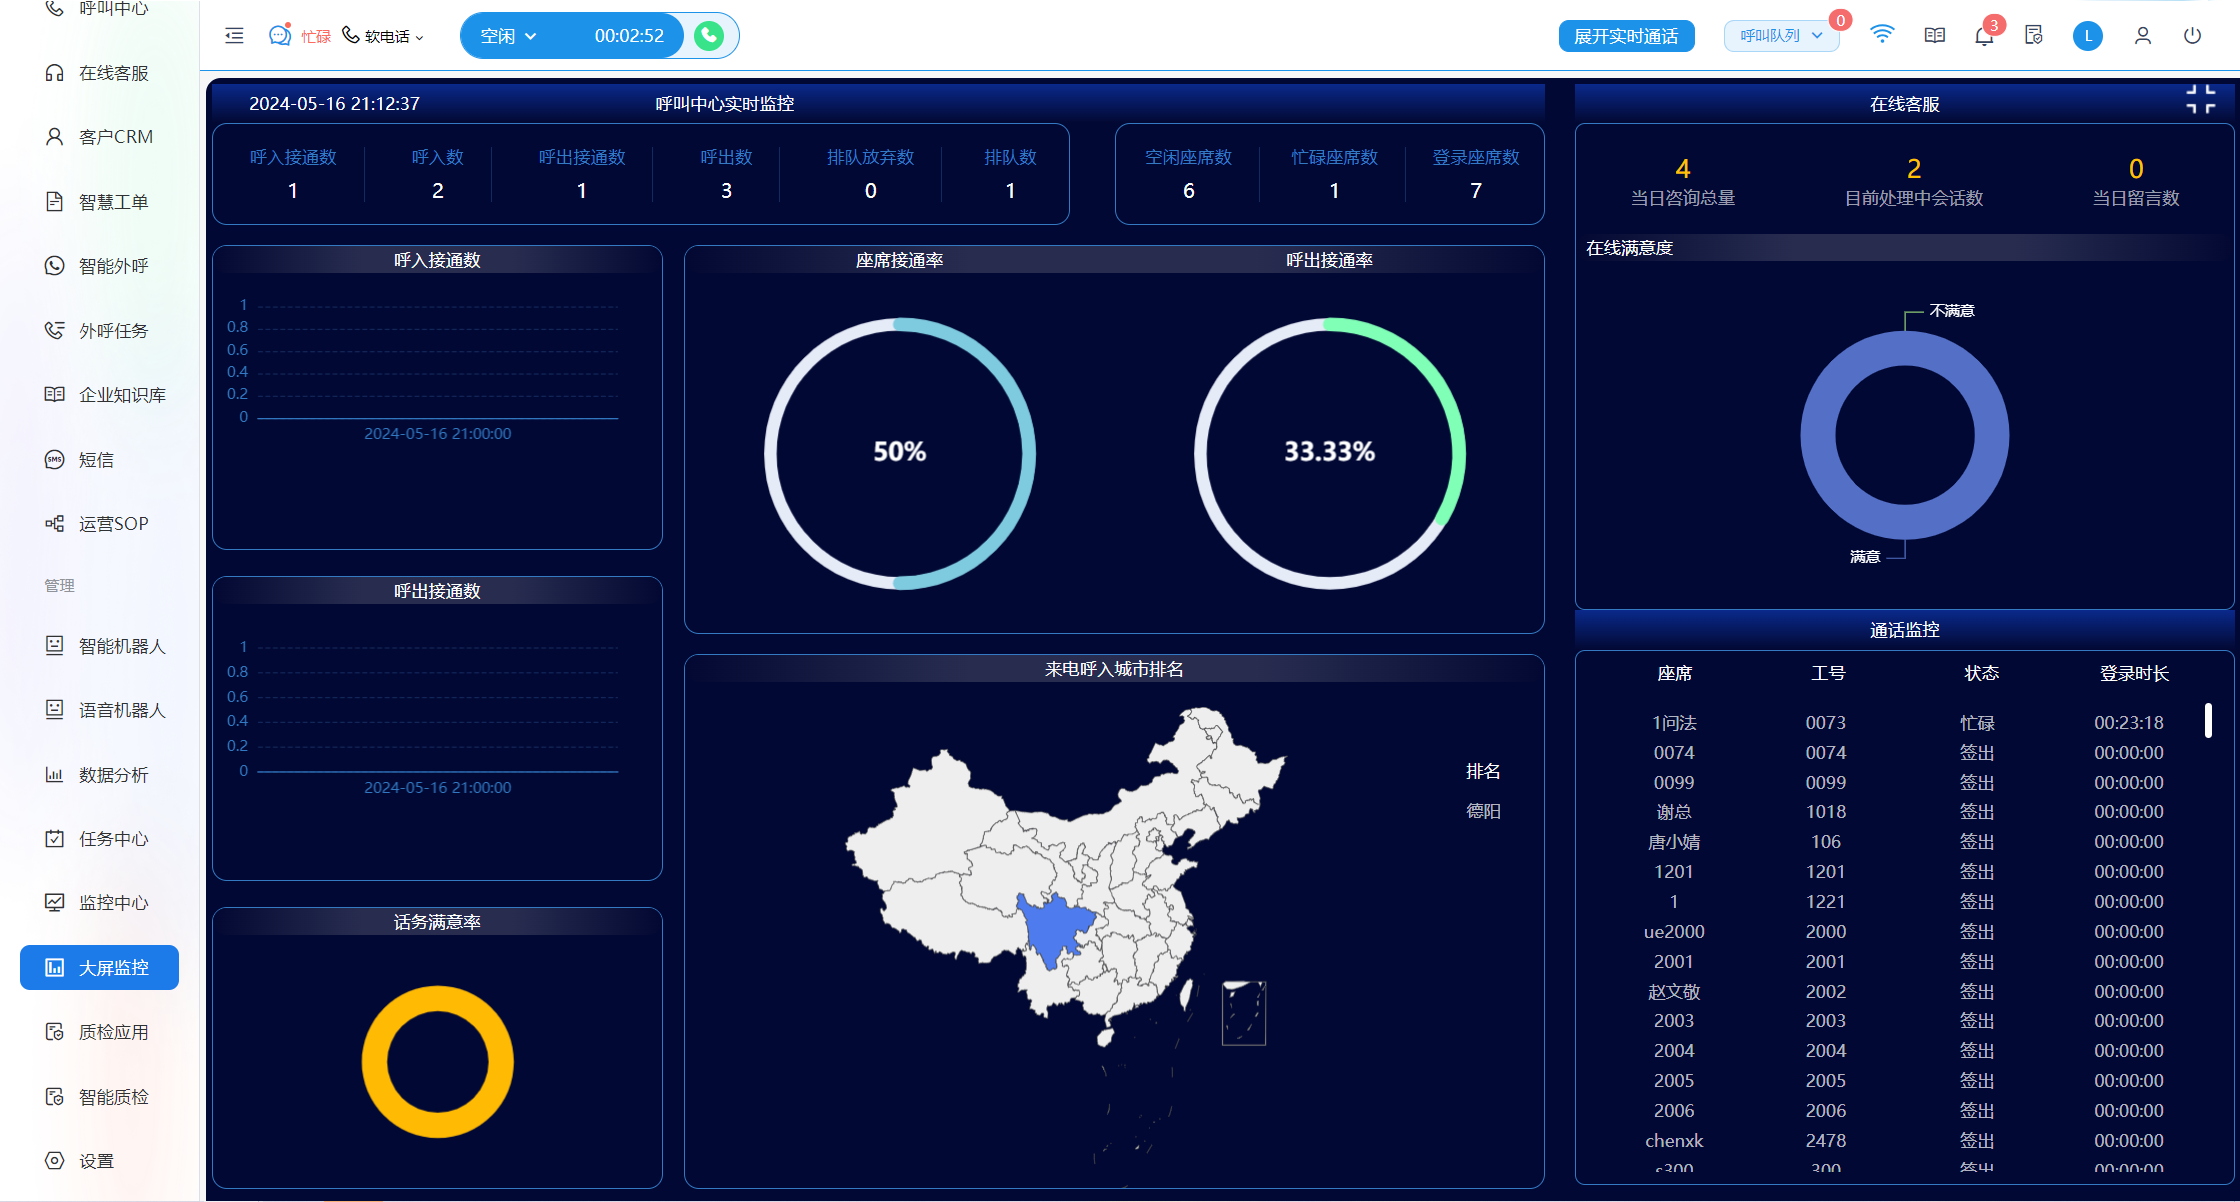Select 智能外呼 in the sidebar

98,266
